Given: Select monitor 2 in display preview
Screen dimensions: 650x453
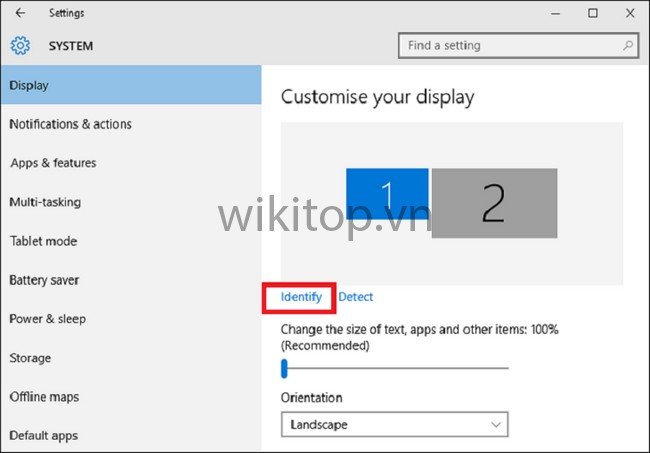Looking at the screenshot, I should 493,203.
